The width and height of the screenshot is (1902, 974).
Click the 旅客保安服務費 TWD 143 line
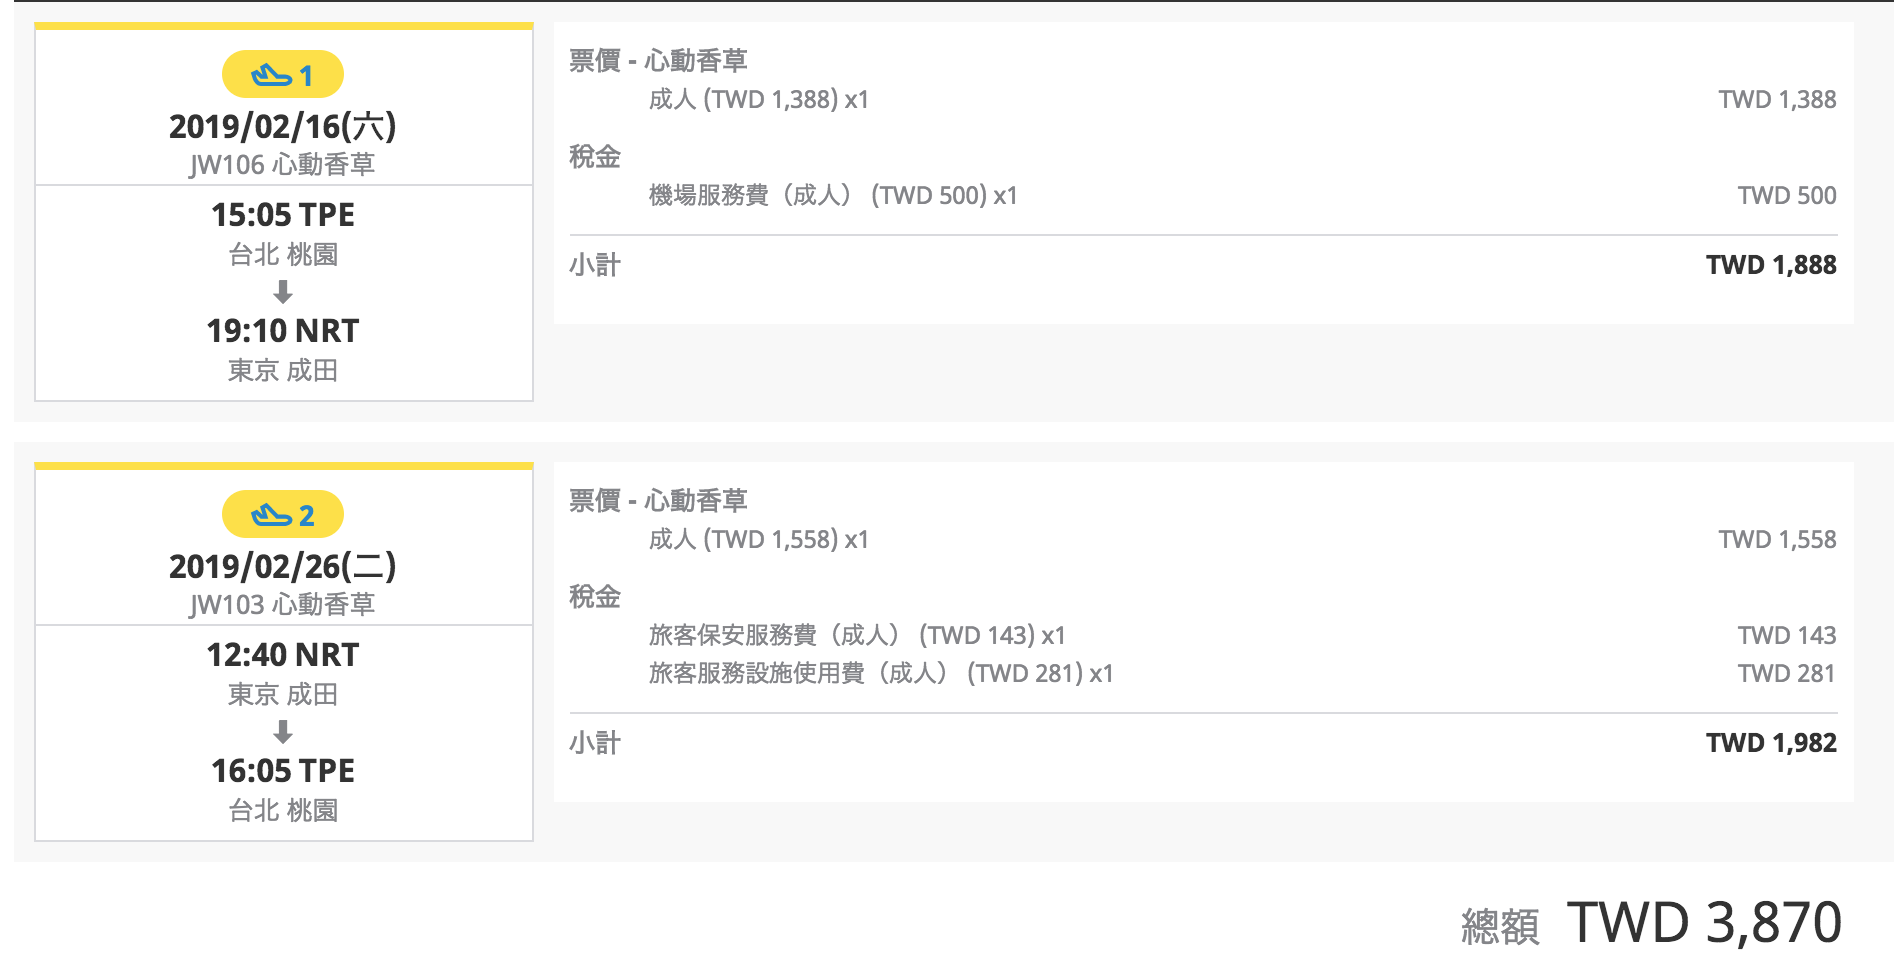click(x=1243, y=636)
